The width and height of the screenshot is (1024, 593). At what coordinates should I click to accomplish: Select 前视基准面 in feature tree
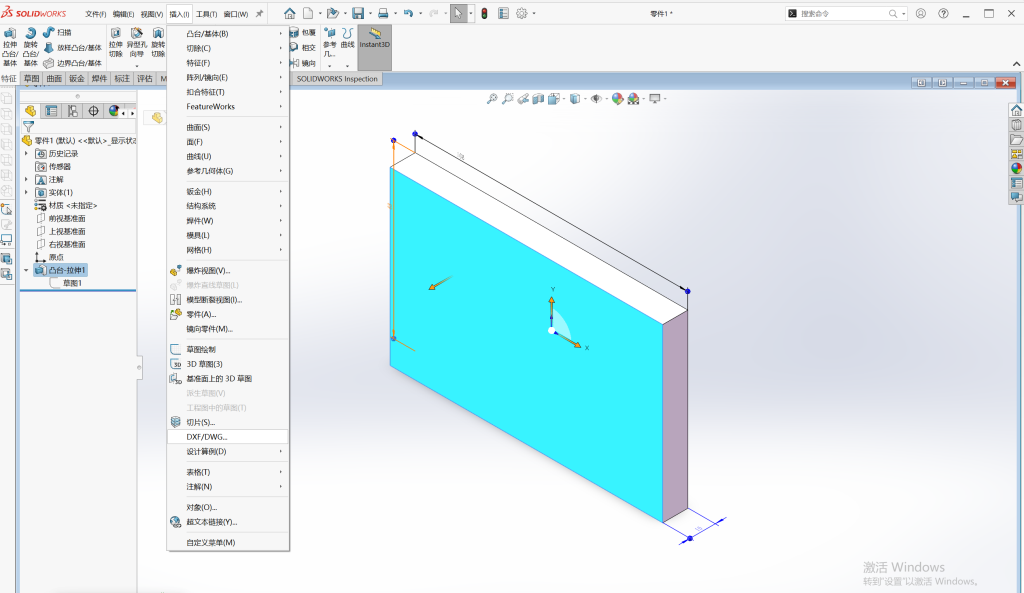[x=60, y=219]
